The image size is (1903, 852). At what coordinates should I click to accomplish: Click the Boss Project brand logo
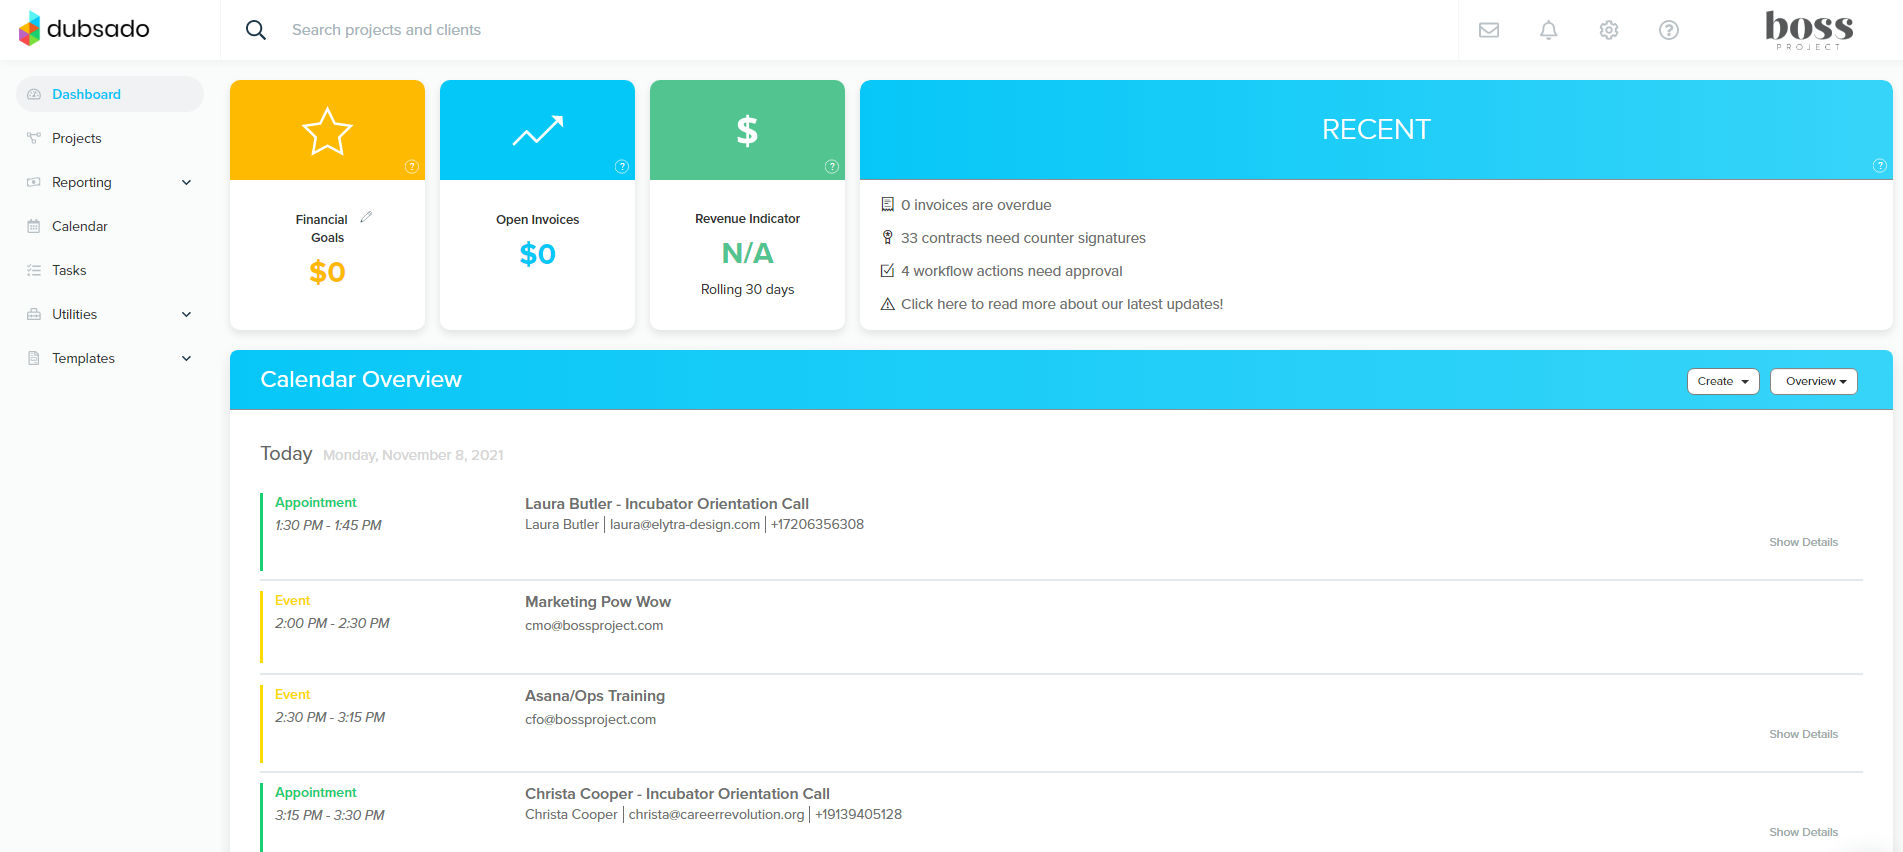(1809, 30)
